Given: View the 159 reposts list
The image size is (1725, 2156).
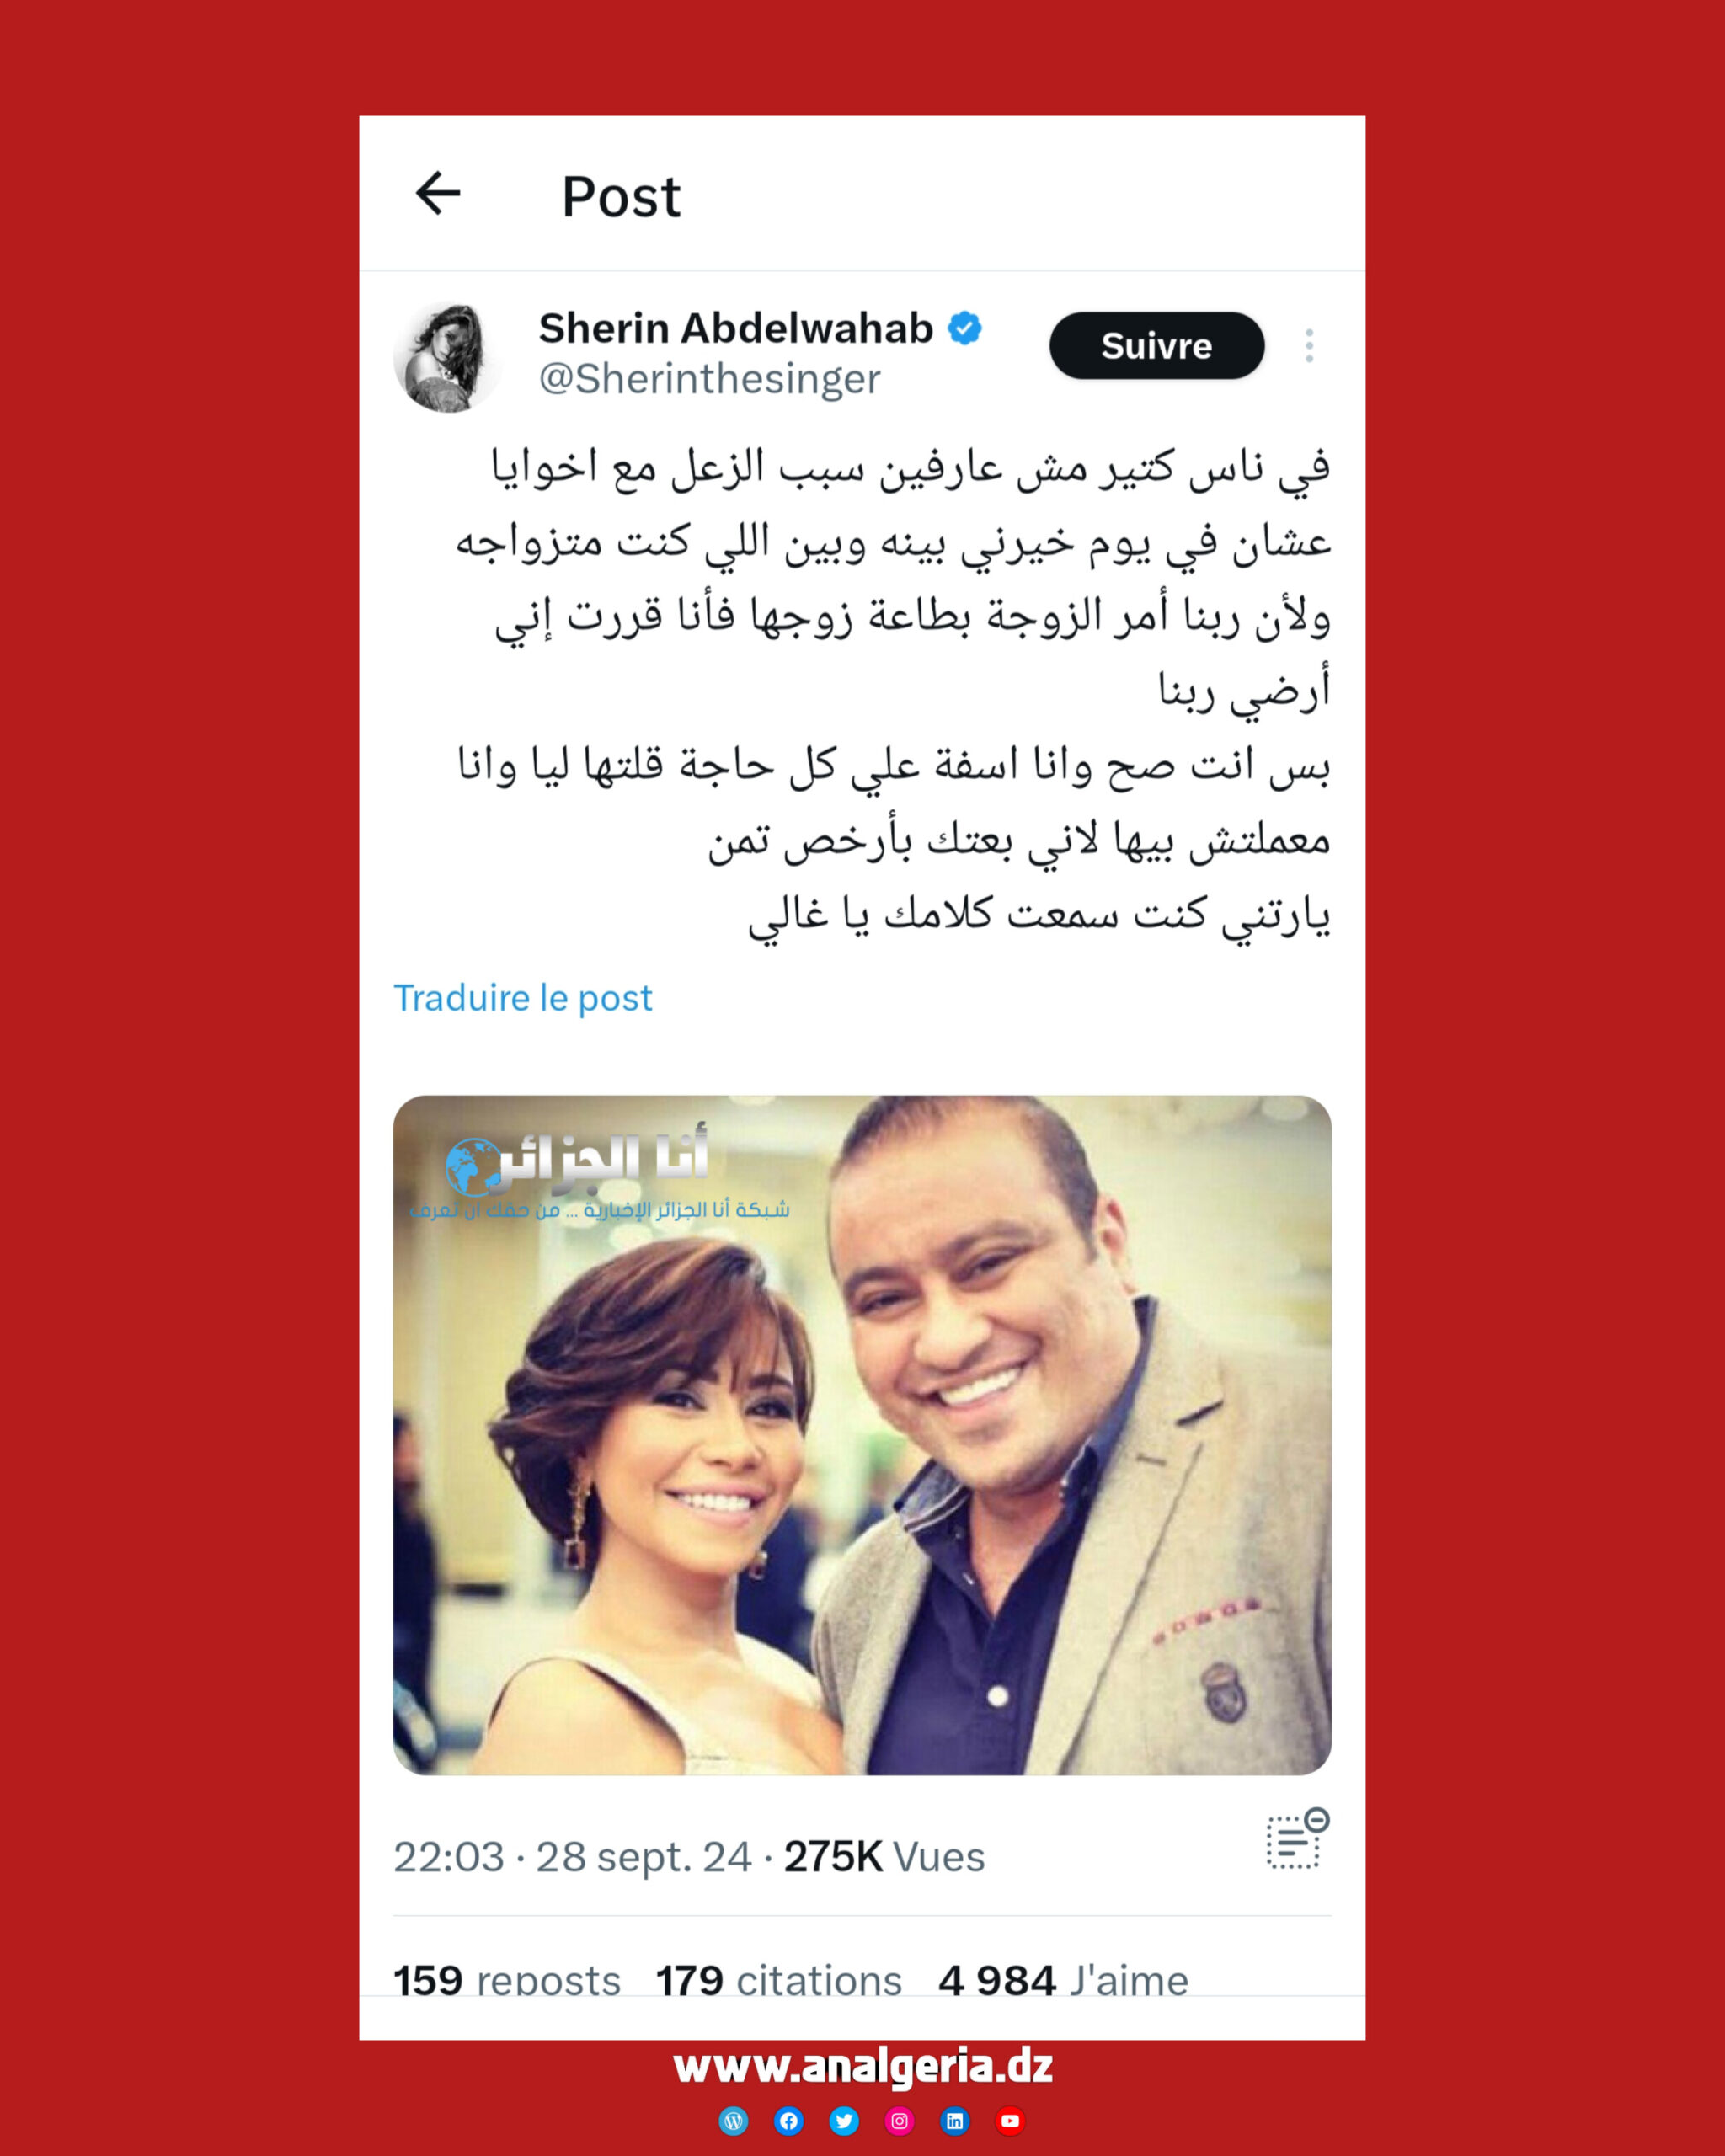Looking at the screenshot, I should pyautogui.click(x=507, y=1980).
